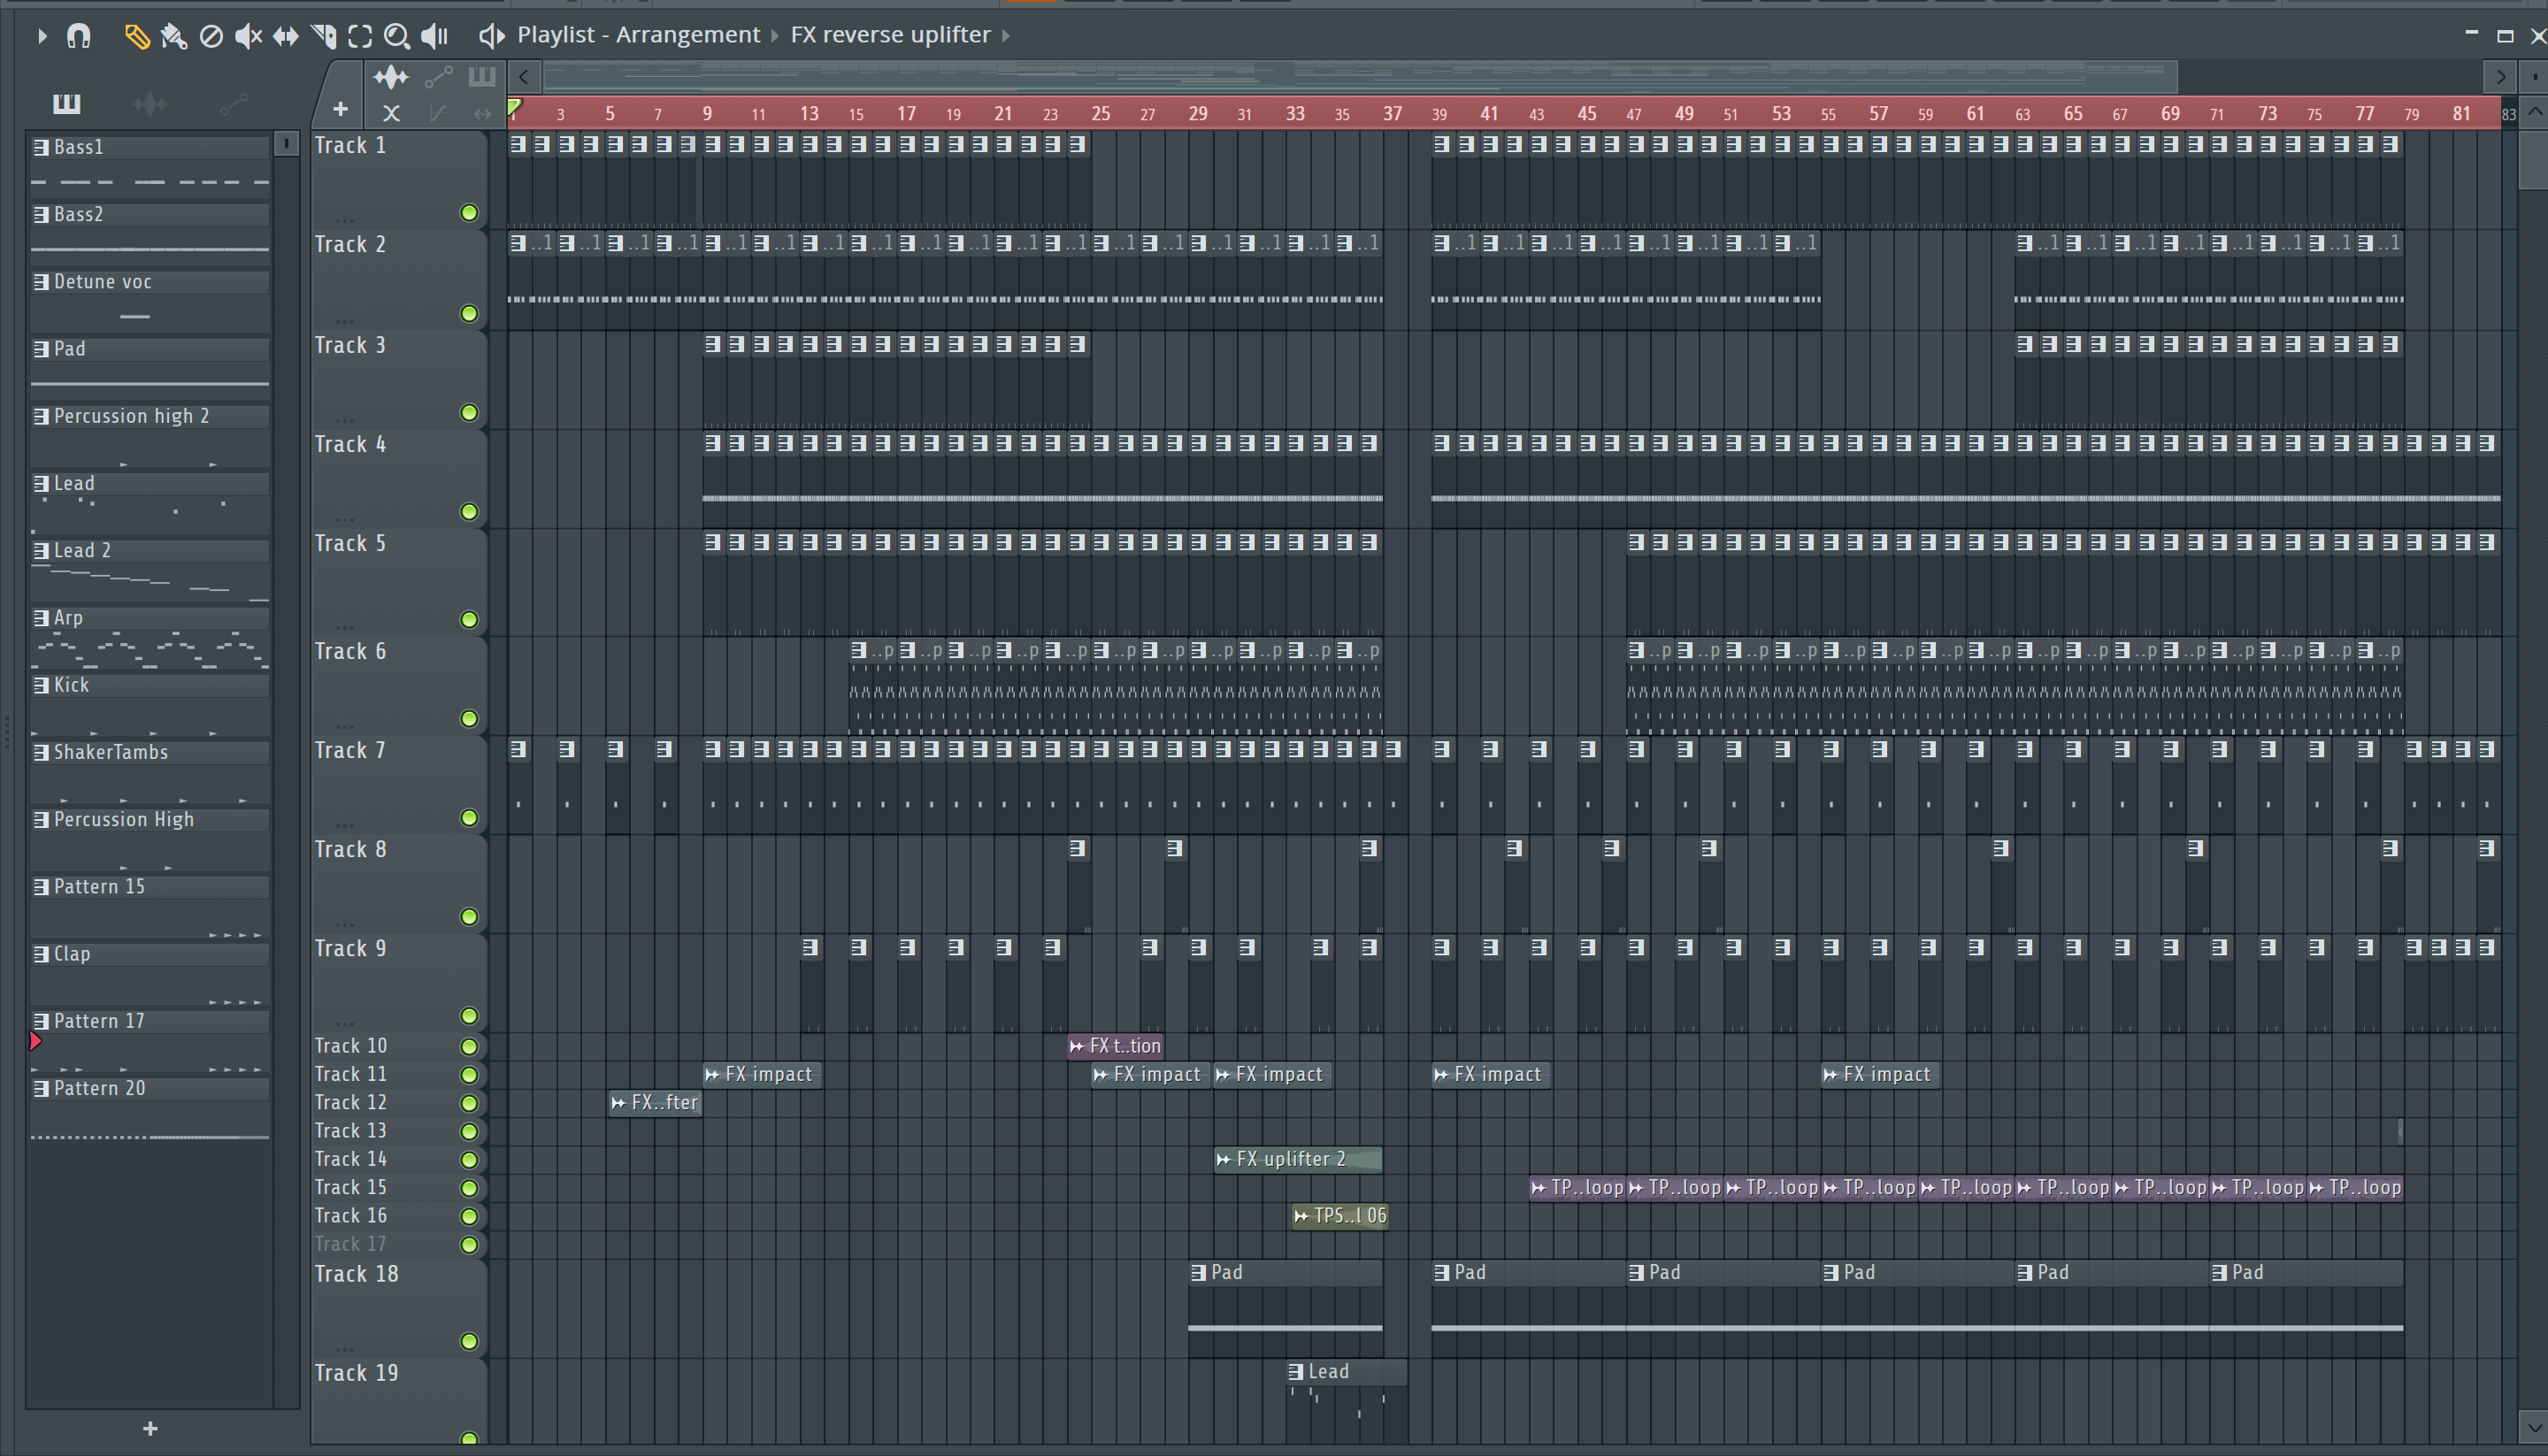This screenshot has width=2548, height=1456.
Task: Select the FX uplifter 2 clip
Action: tap(1298, 1159)
